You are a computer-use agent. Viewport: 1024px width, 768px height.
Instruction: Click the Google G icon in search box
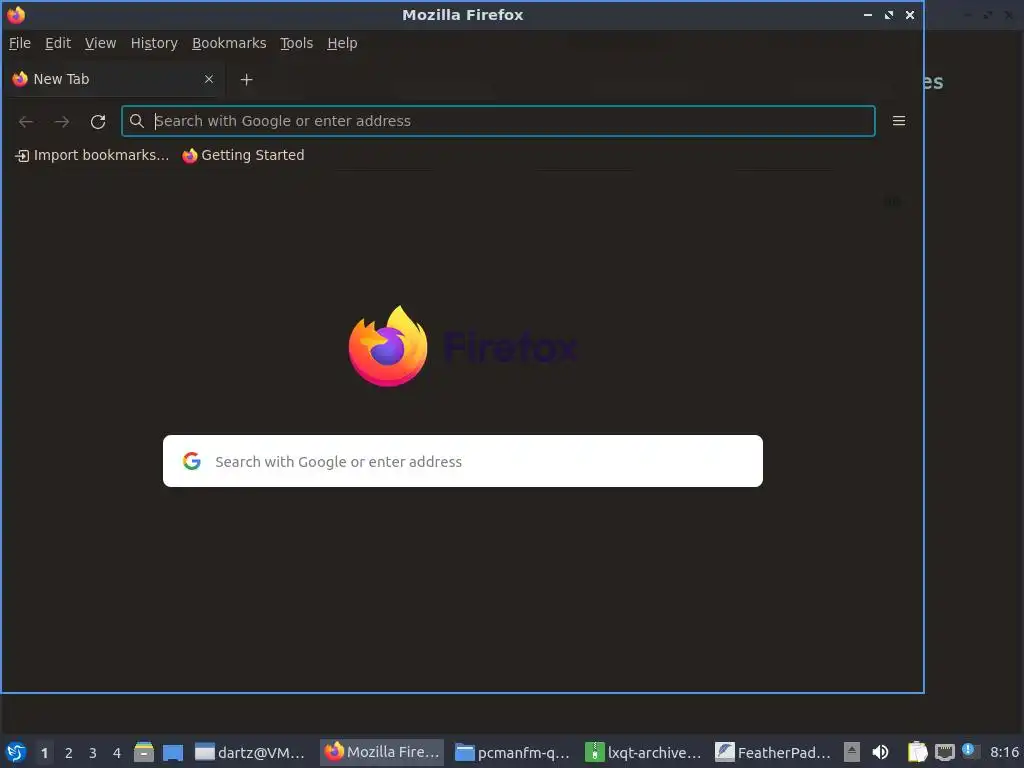point(191,461)
